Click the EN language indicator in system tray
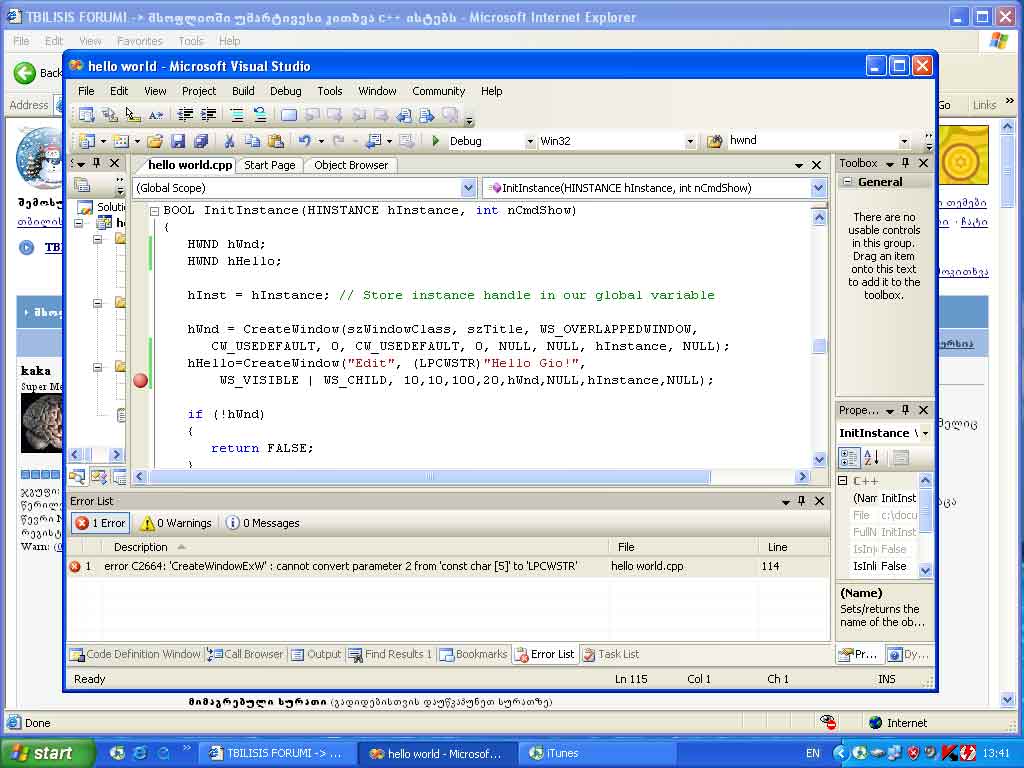Viewport: 1024px width, 768px height. (x=812, y=753)
